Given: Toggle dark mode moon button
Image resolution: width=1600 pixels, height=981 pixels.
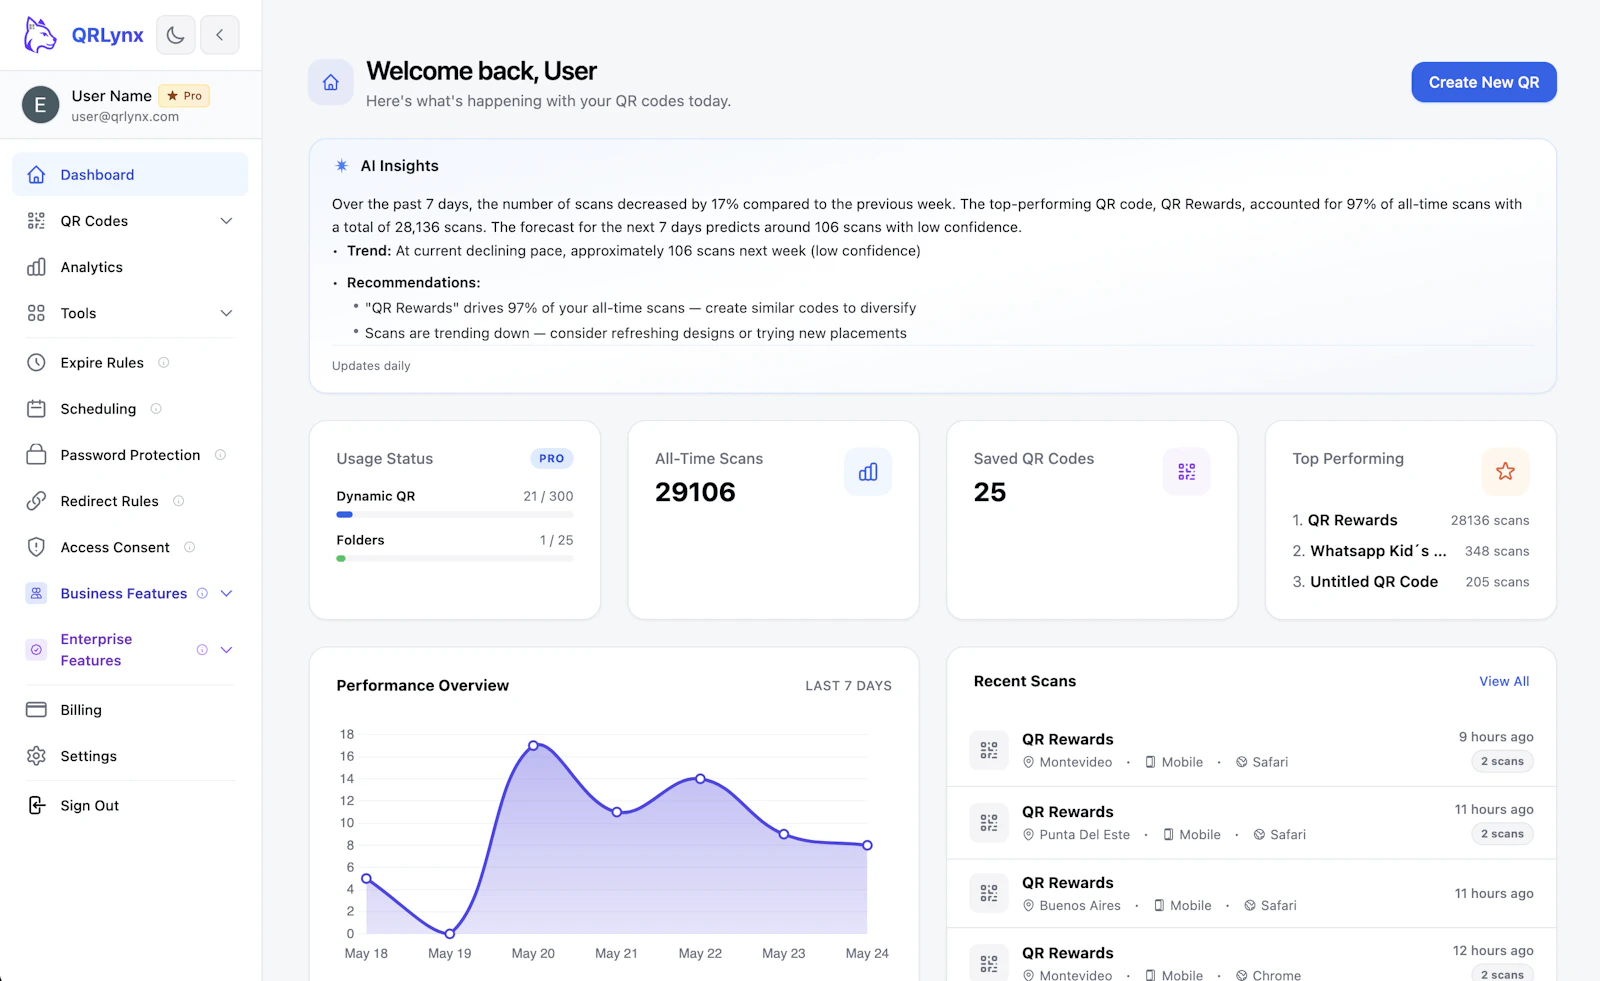Looking at the screenshot, I should 176,35.
